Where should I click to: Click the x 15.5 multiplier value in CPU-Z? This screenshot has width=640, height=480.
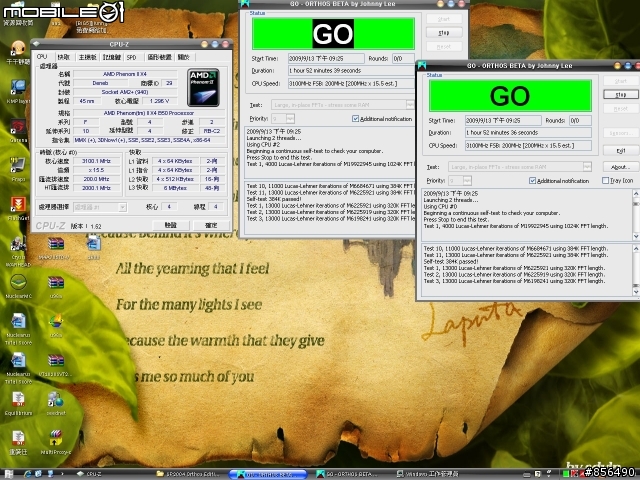[x=96, y=170]
